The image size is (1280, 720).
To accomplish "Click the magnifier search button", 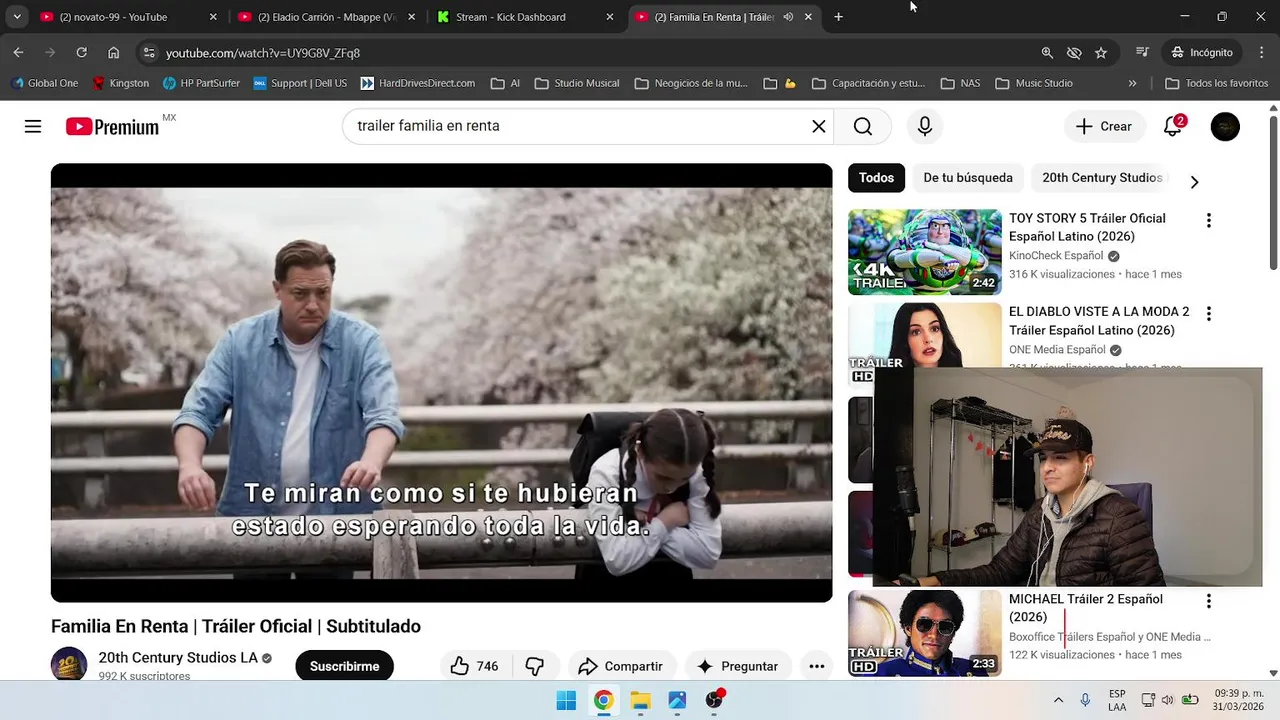I will [x=863, y=126].
